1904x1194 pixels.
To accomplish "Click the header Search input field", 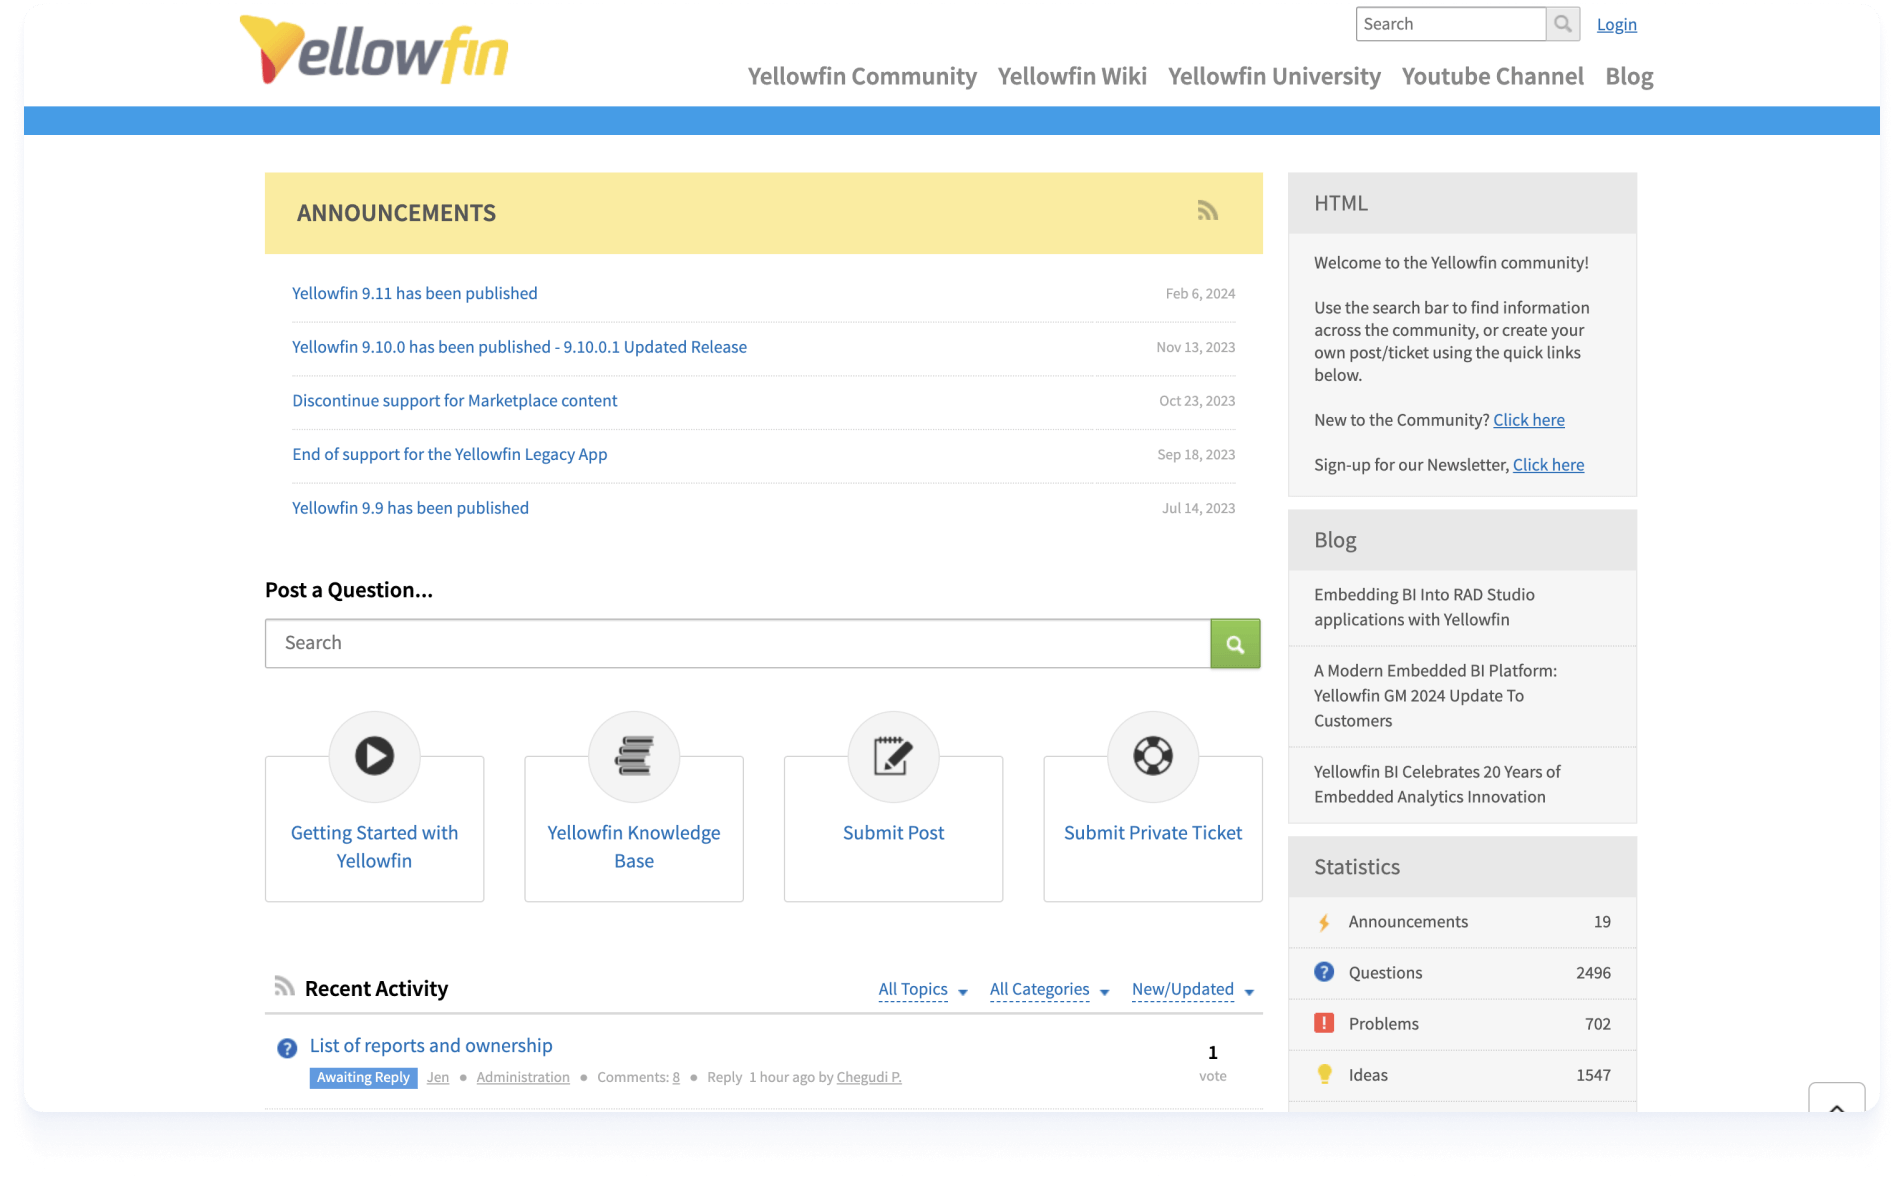I will point(1450,24).
